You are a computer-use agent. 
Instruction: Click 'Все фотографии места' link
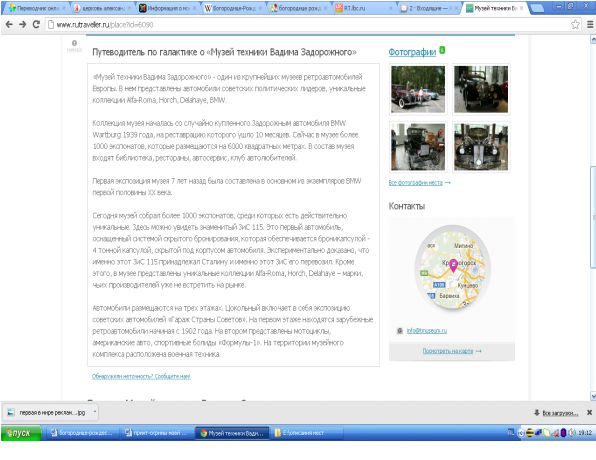click(x=415, y=183)
